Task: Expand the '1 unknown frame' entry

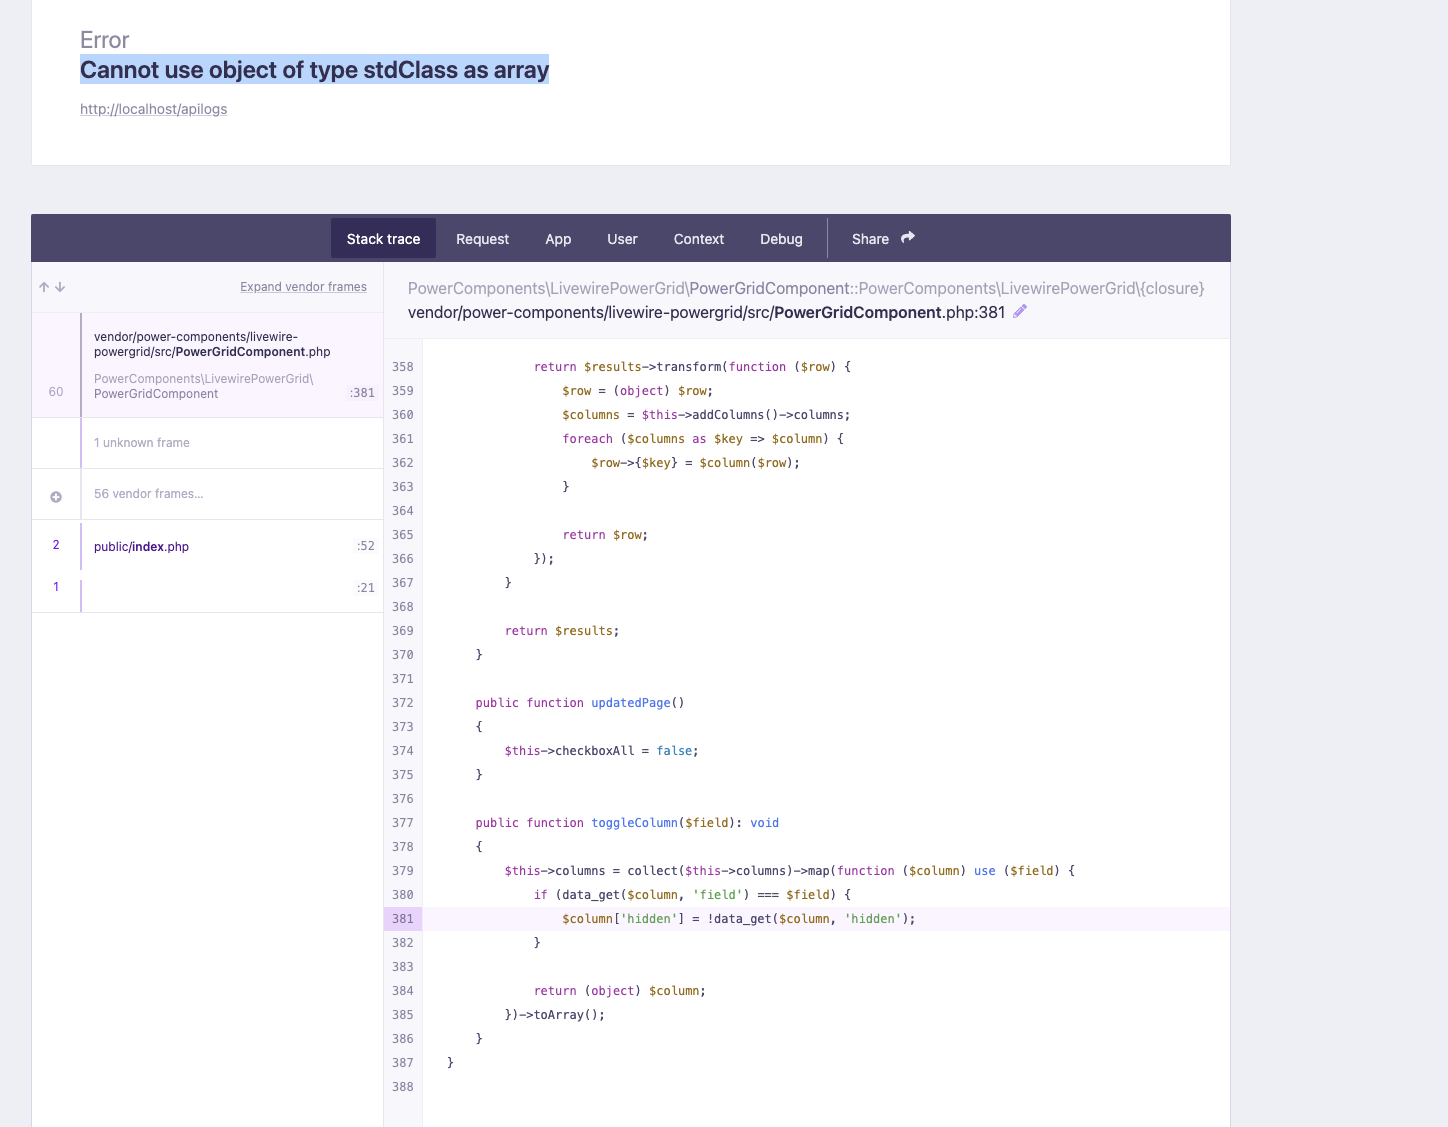Action: click(x=141, y=442)
